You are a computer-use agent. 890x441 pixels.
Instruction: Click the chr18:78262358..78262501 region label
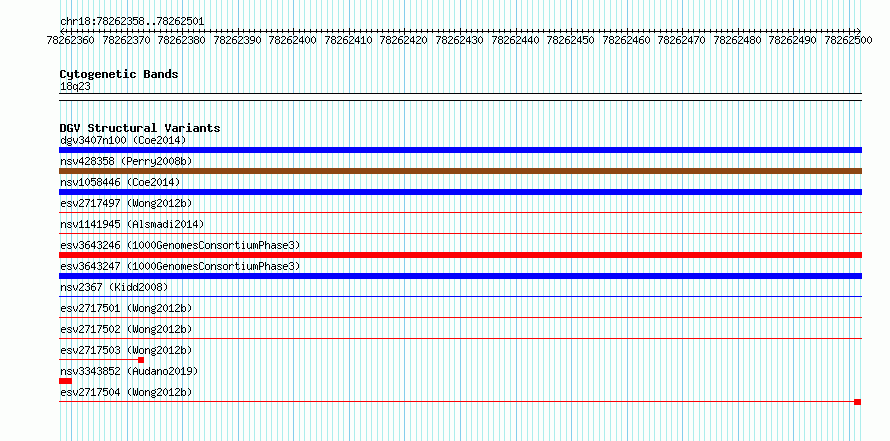pyautogui.click(x=132, y=21)
